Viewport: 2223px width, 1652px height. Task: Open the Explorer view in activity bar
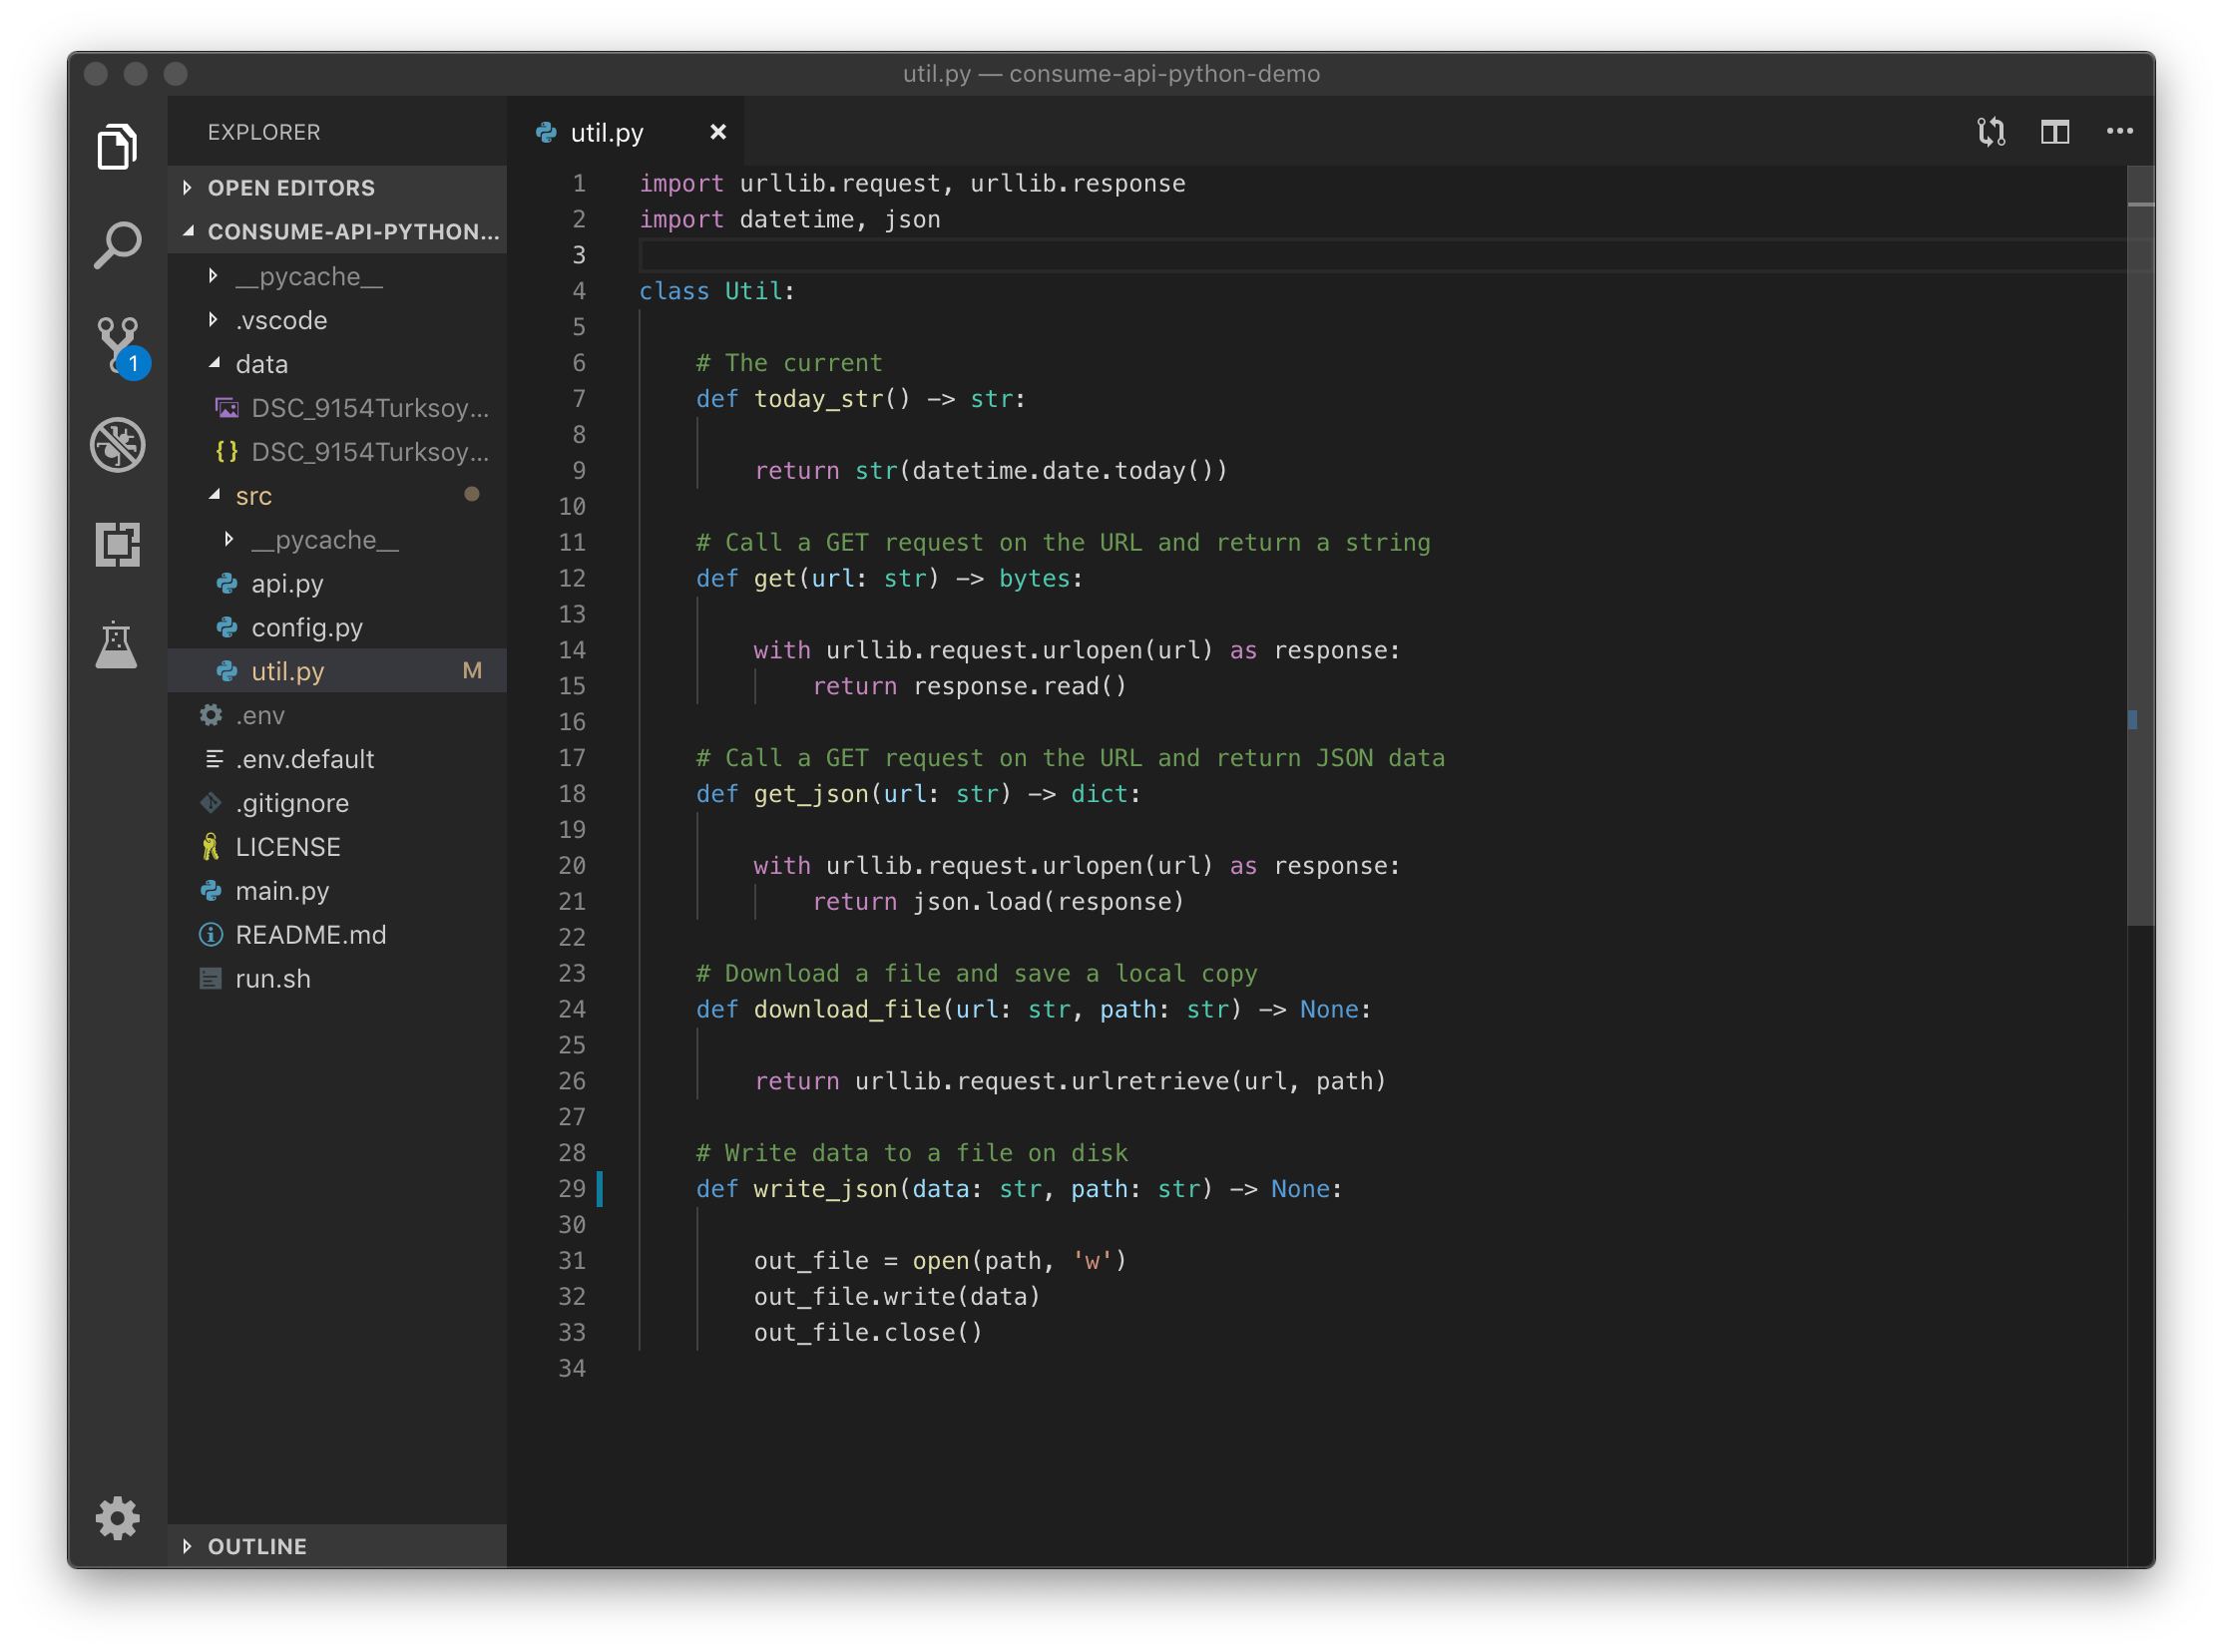coord(117,147)
